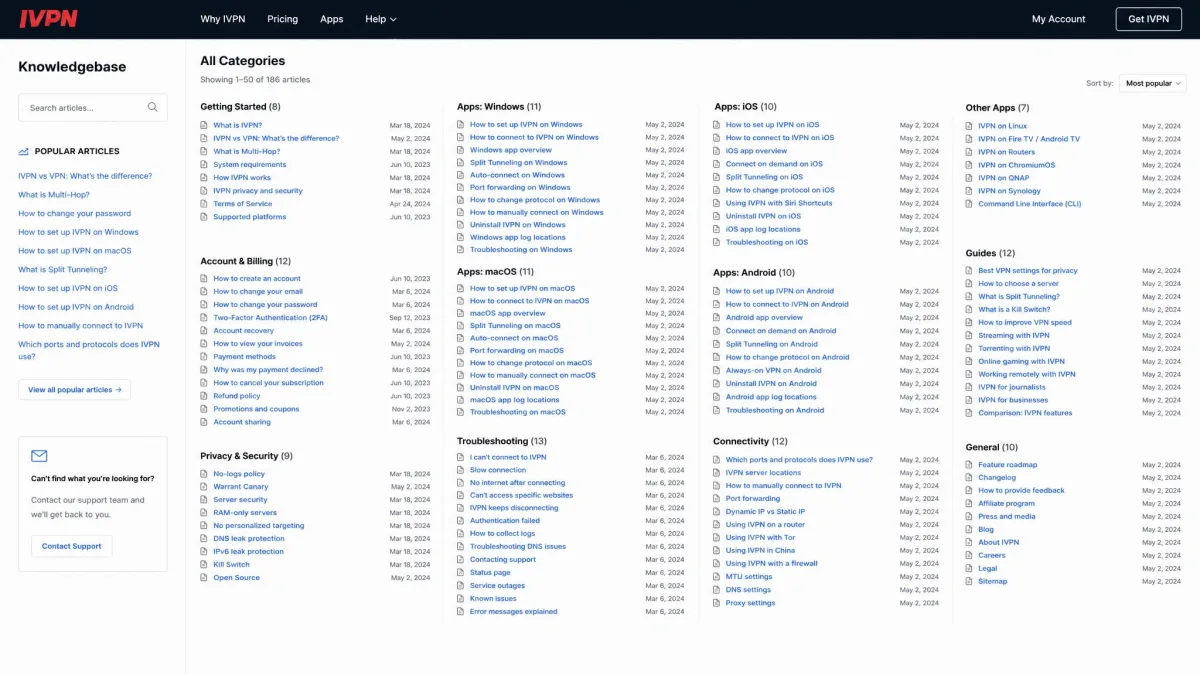The width and height of the screenshot is (1200, 675).
Task: Click document icon beside 'Uninstall IVPN on macOS'
Action: [x=461, y=388]
